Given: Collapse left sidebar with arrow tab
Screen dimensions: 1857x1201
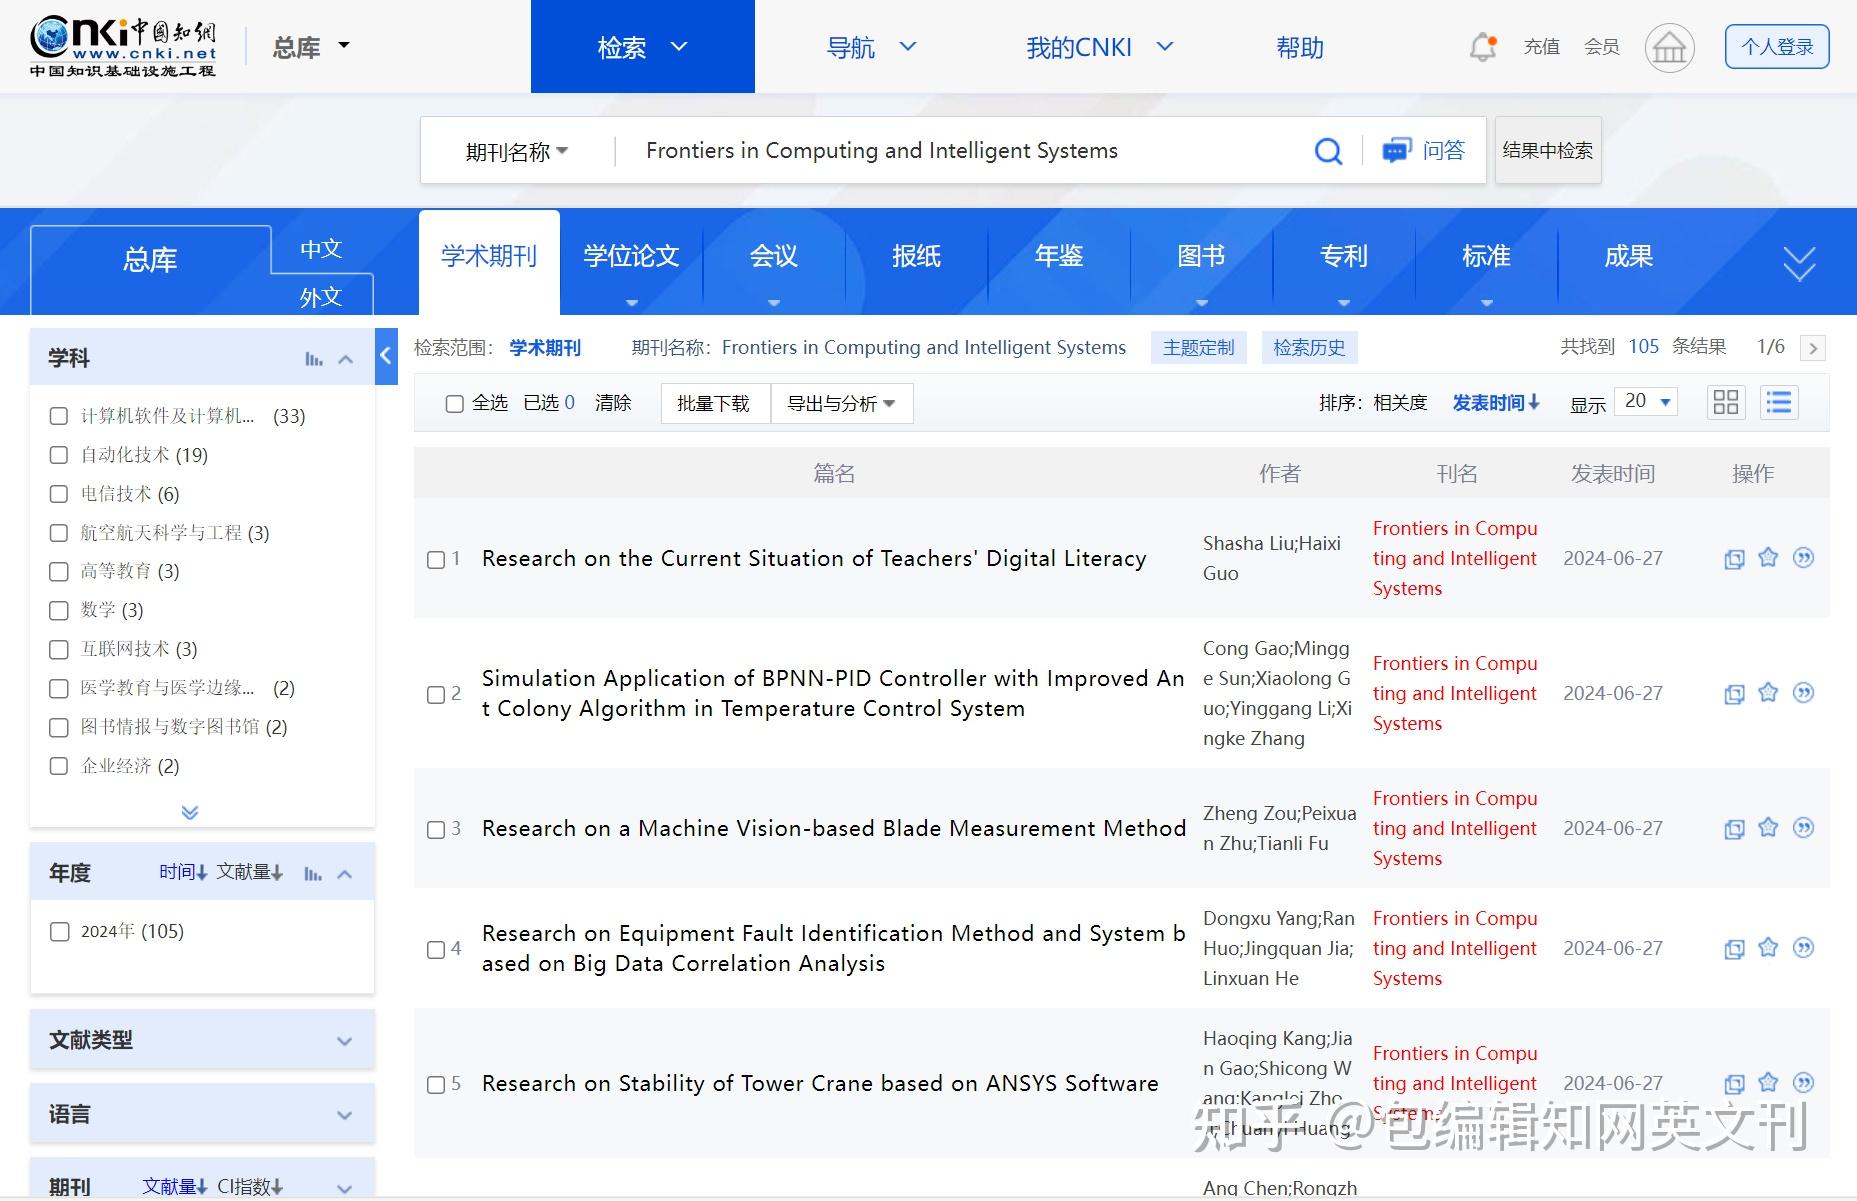Looking at the screenshot, I should click(386, 356).
